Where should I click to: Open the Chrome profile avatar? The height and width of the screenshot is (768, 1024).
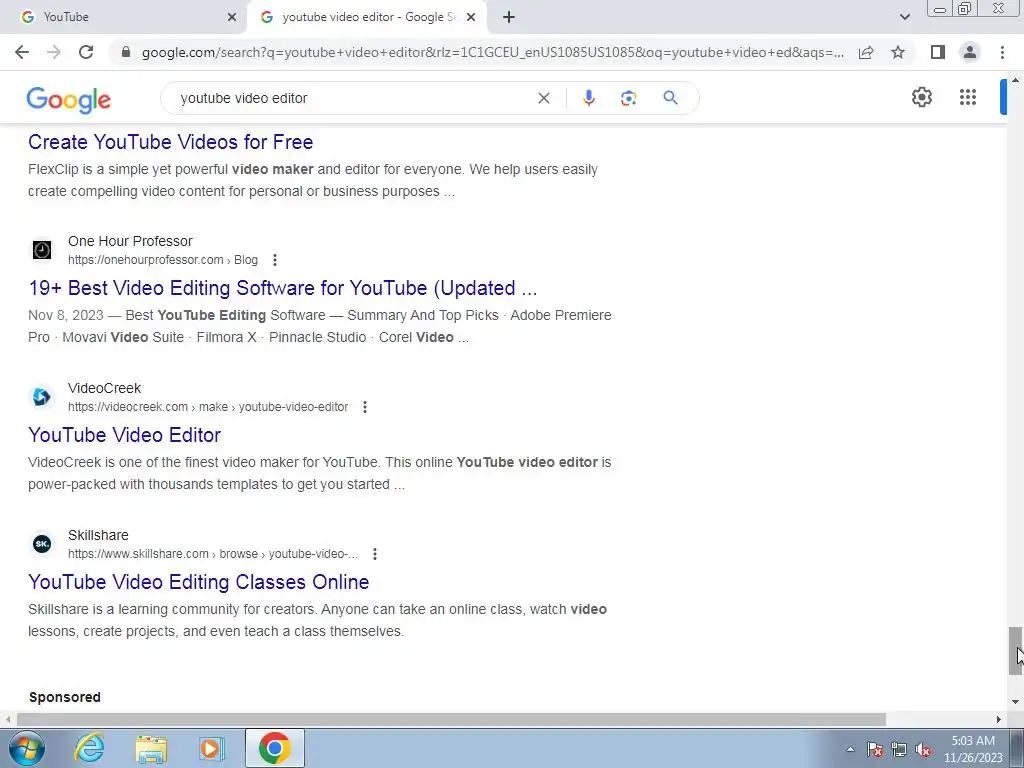pos(970,52)
